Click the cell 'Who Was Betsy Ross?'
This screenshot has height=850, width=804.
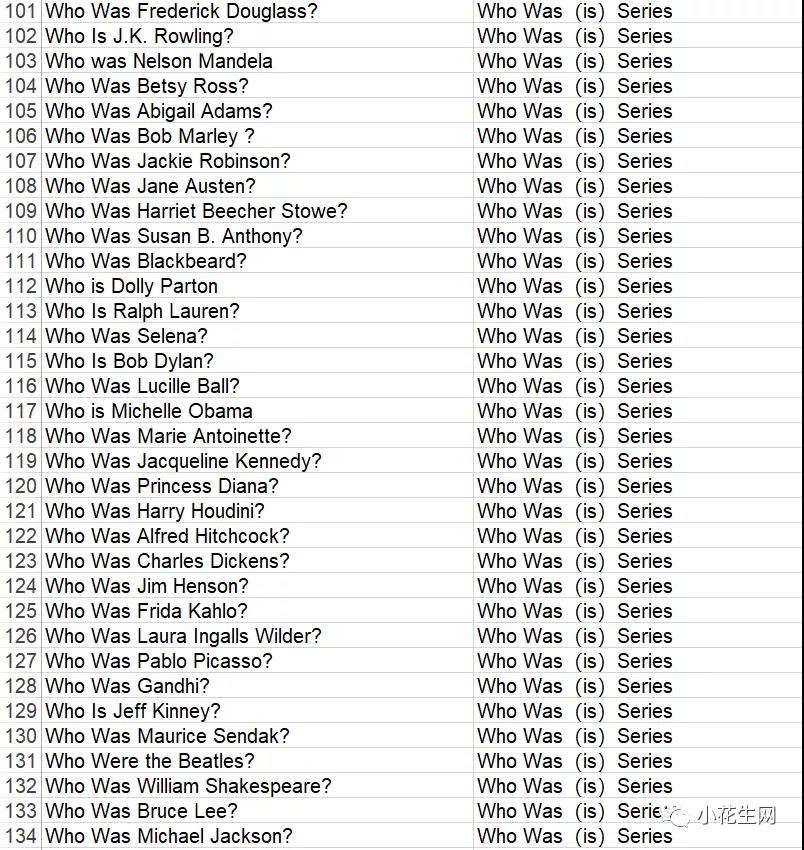click(x=257, y=86)
